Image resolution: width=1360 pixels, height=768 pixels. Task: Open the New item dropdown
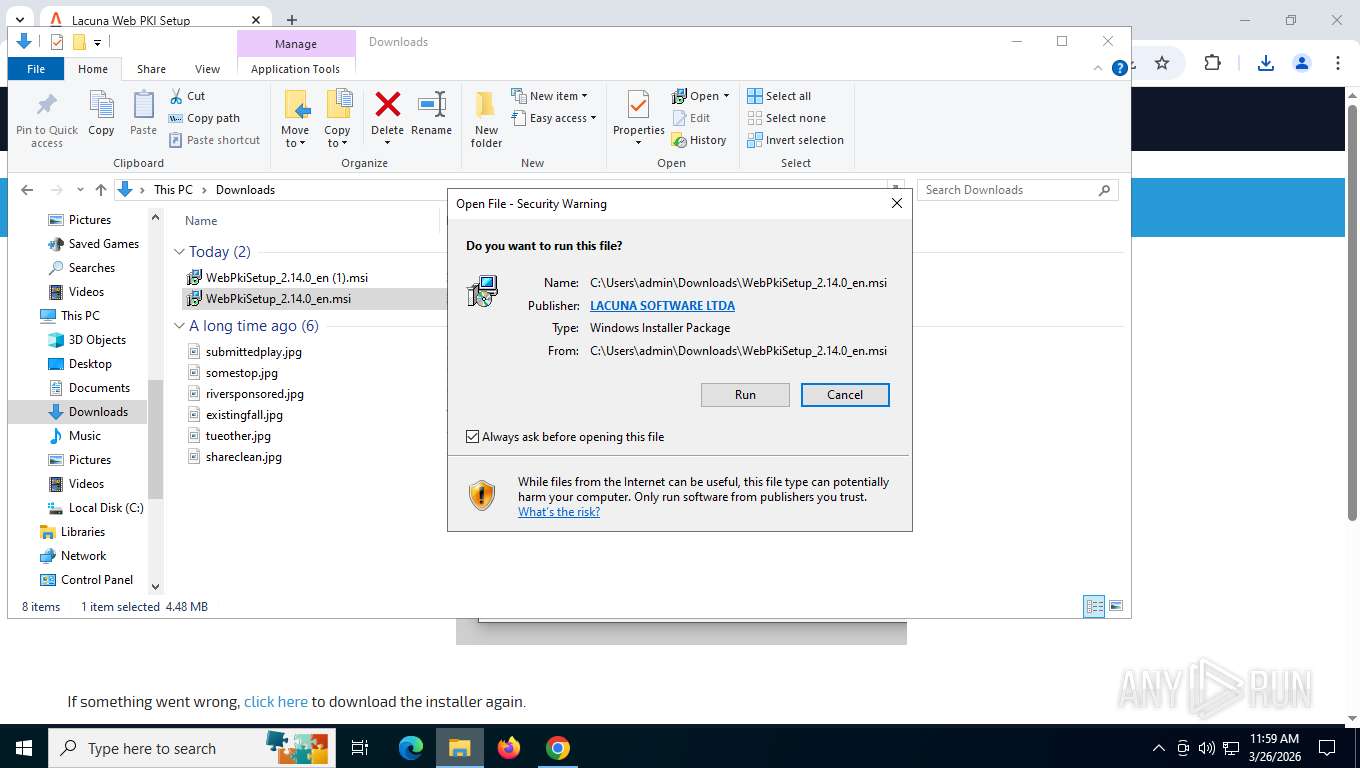[x=549, y=96]
